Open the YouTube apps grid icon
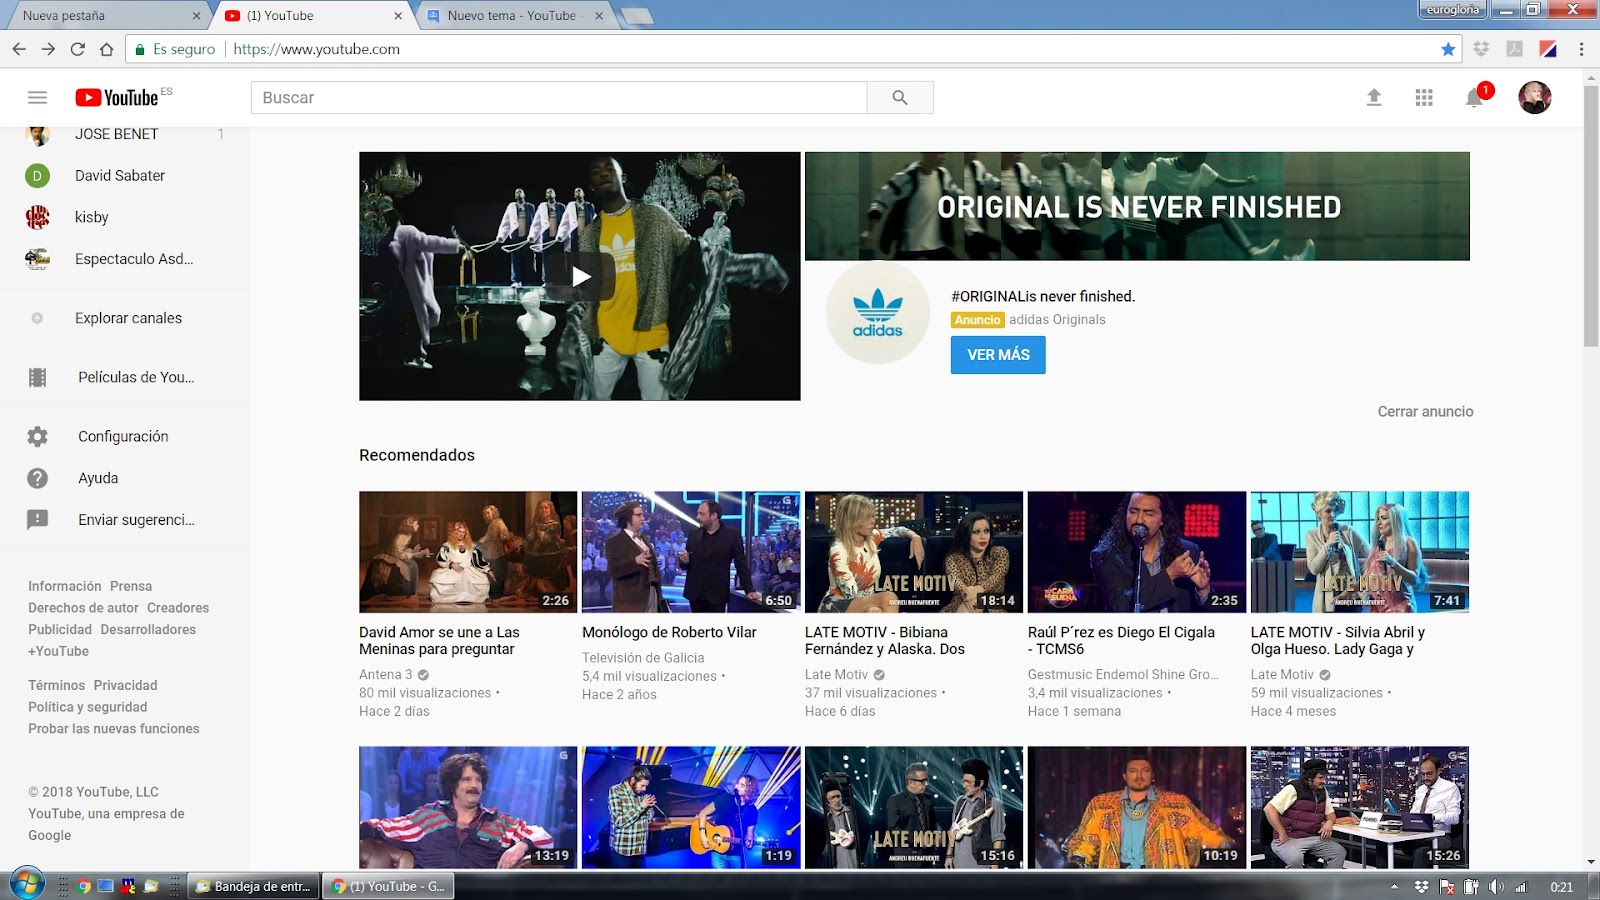The image size is (1600, 900). (1424, 97)
